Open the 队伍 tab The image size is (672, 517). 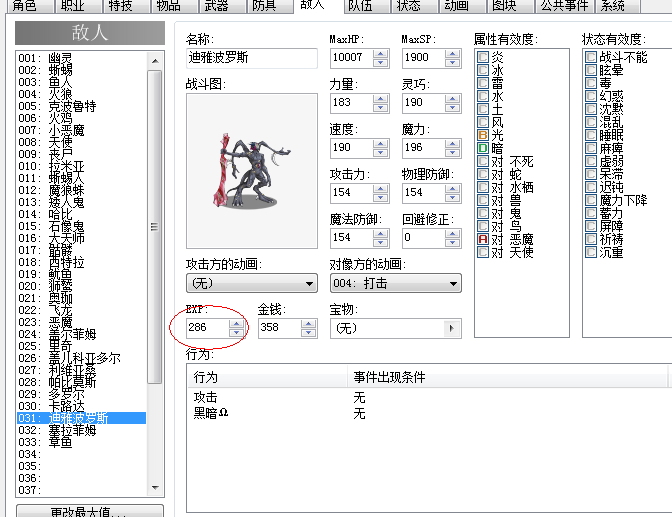coord(367,6)
